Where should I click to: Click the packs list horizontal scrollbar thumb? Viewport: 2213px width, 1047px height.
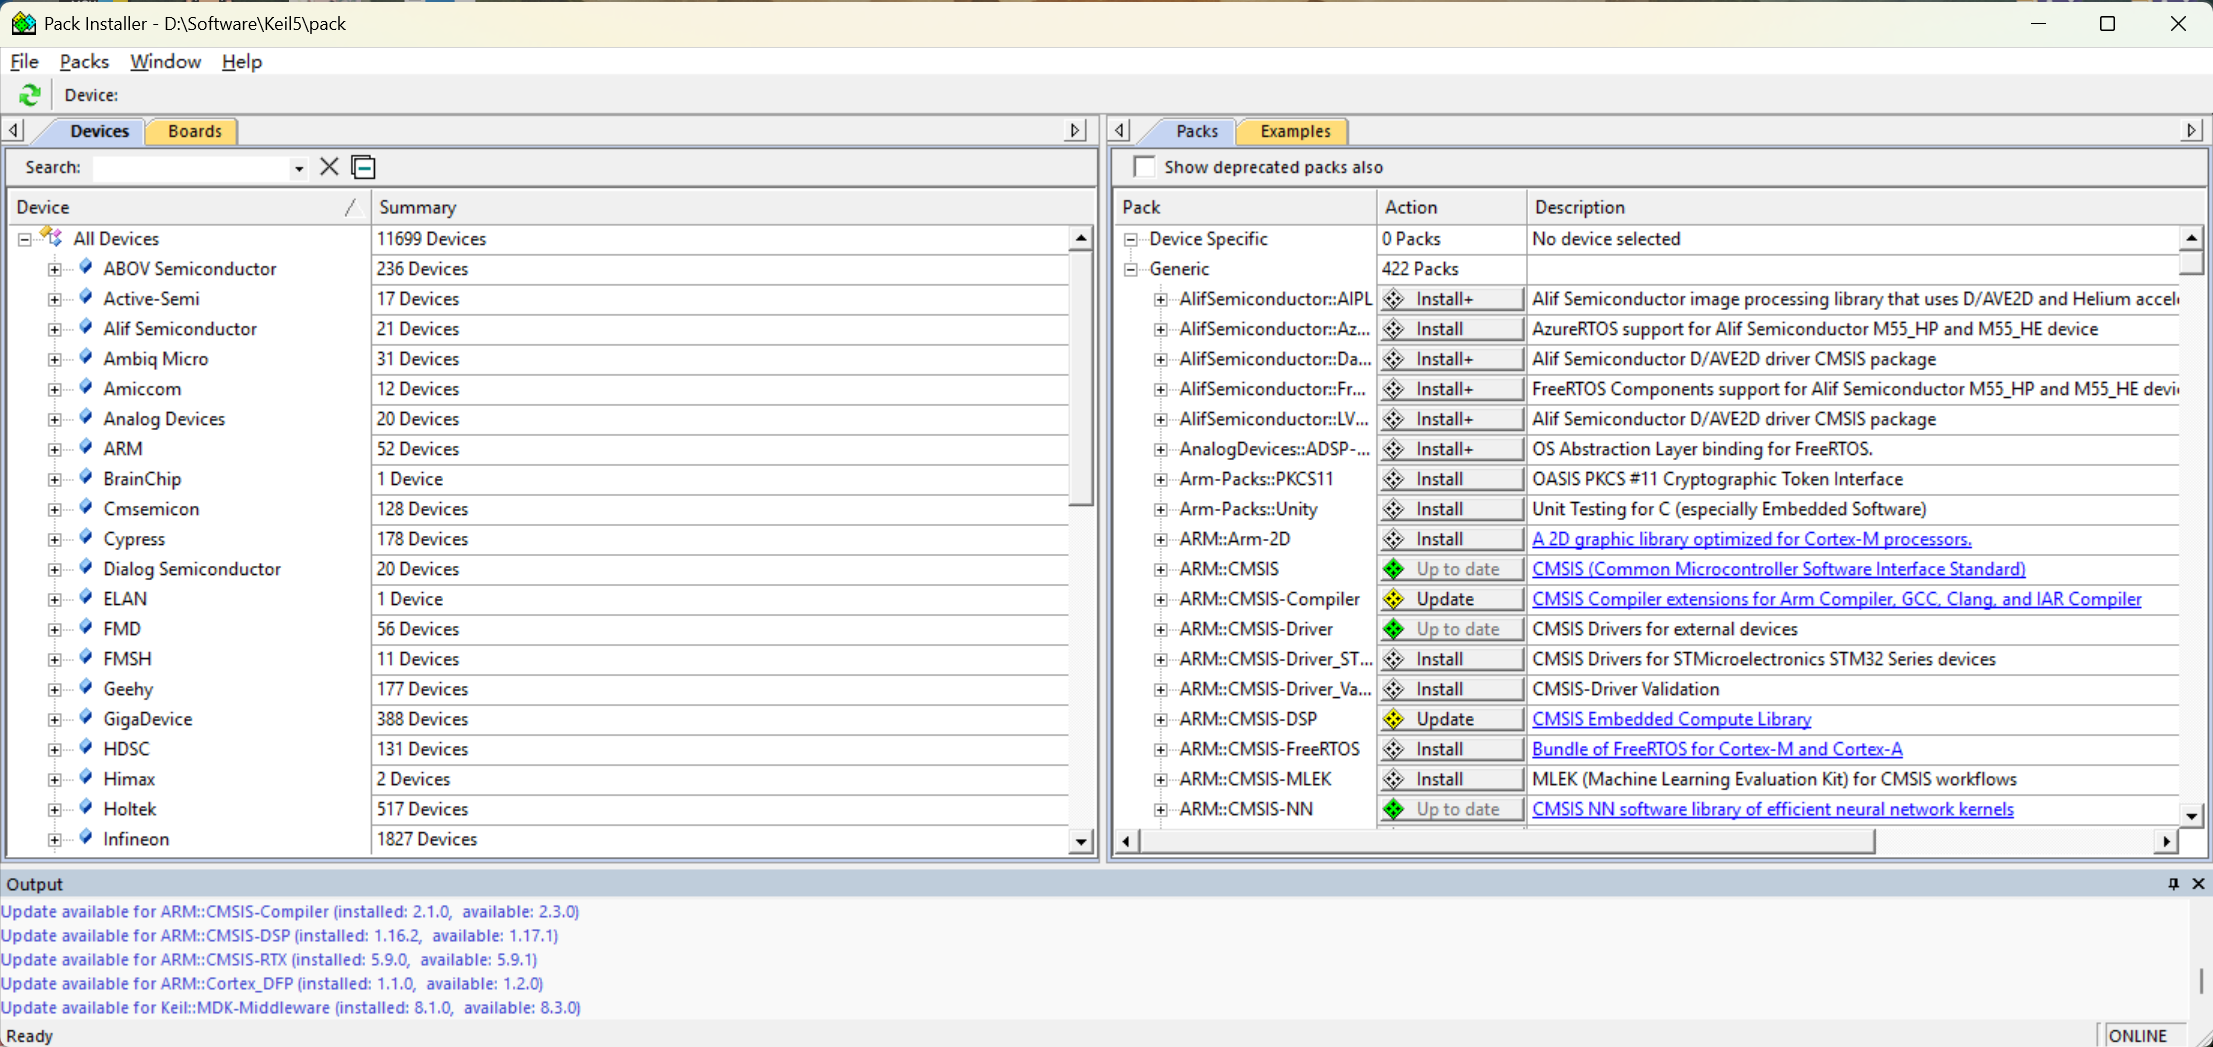(x=1507, y=841)
